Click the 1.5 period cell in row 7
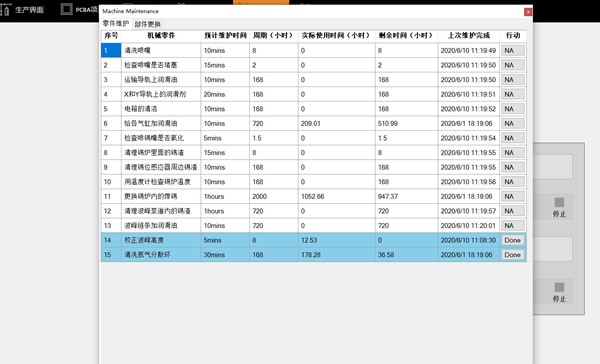The image size is (600, 364). pos(274,138)
